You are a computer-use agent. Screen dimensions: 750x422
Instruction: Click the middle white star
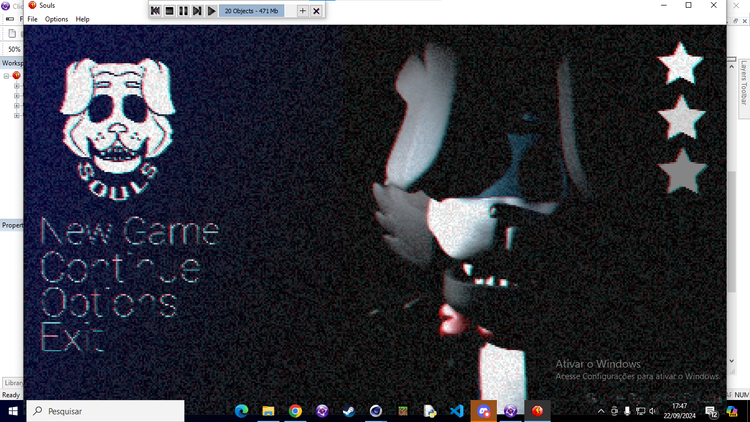(681, 118)
